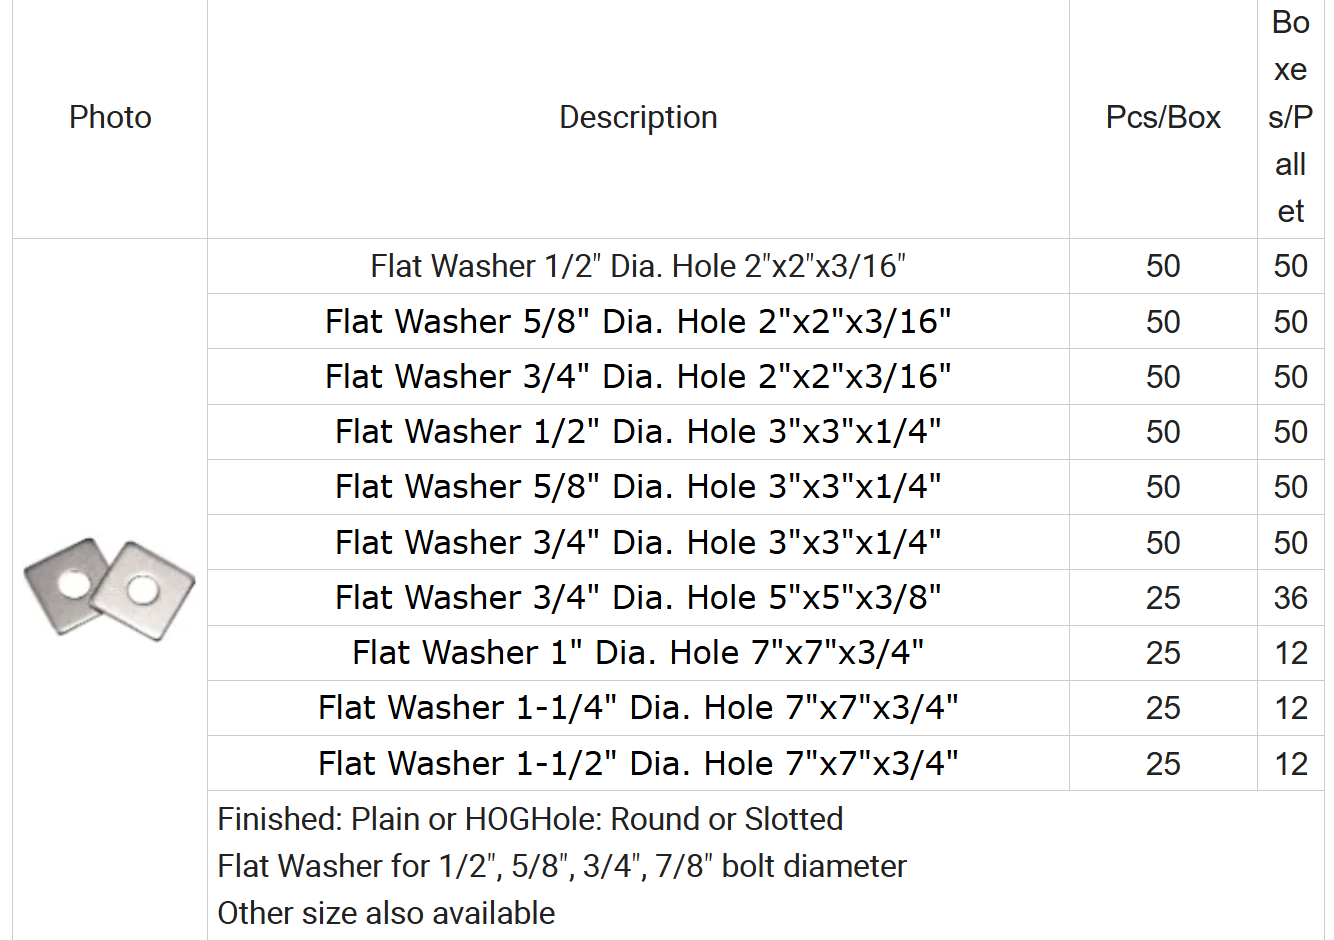The height and width of the screenshot is (940, 1334).
Task: Click the Flat Washer 1/2" Hole 3"x3"x1/4" description
Action: (638, 432)
